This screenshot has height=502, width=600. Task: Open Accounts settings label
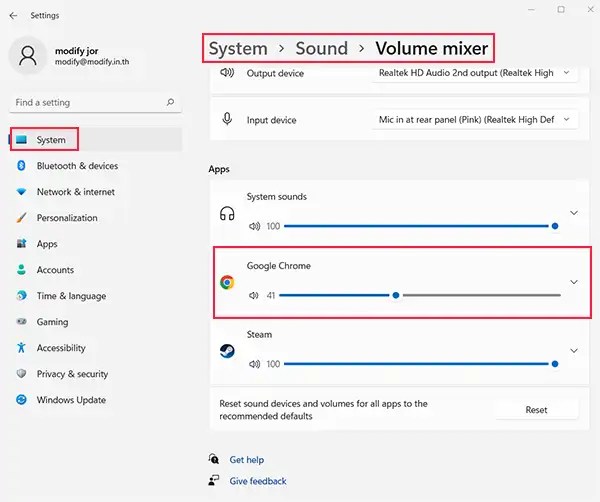[55, 270]
